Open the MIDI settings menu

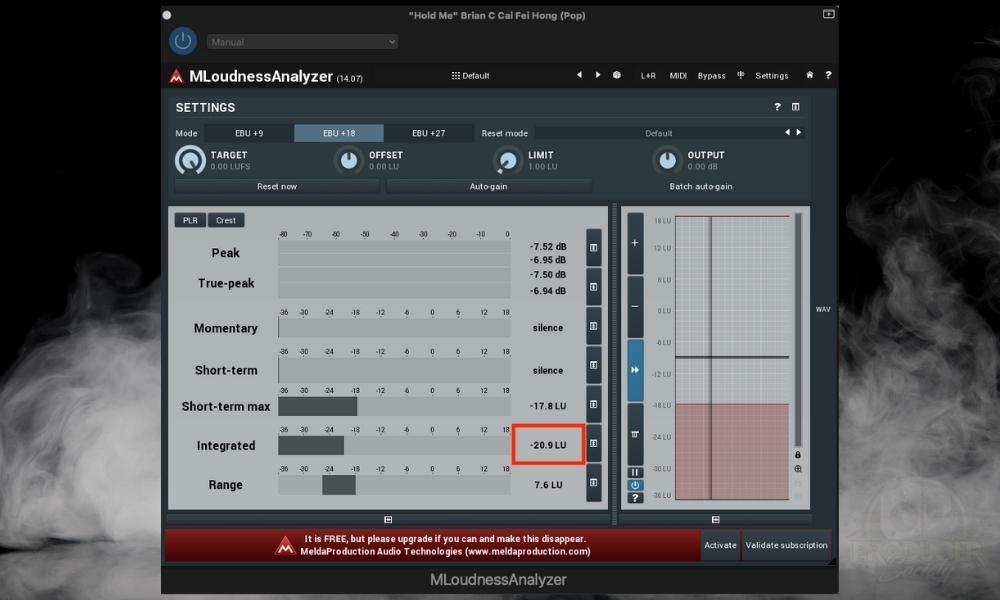pyautogui.click(x=678, y=76)
